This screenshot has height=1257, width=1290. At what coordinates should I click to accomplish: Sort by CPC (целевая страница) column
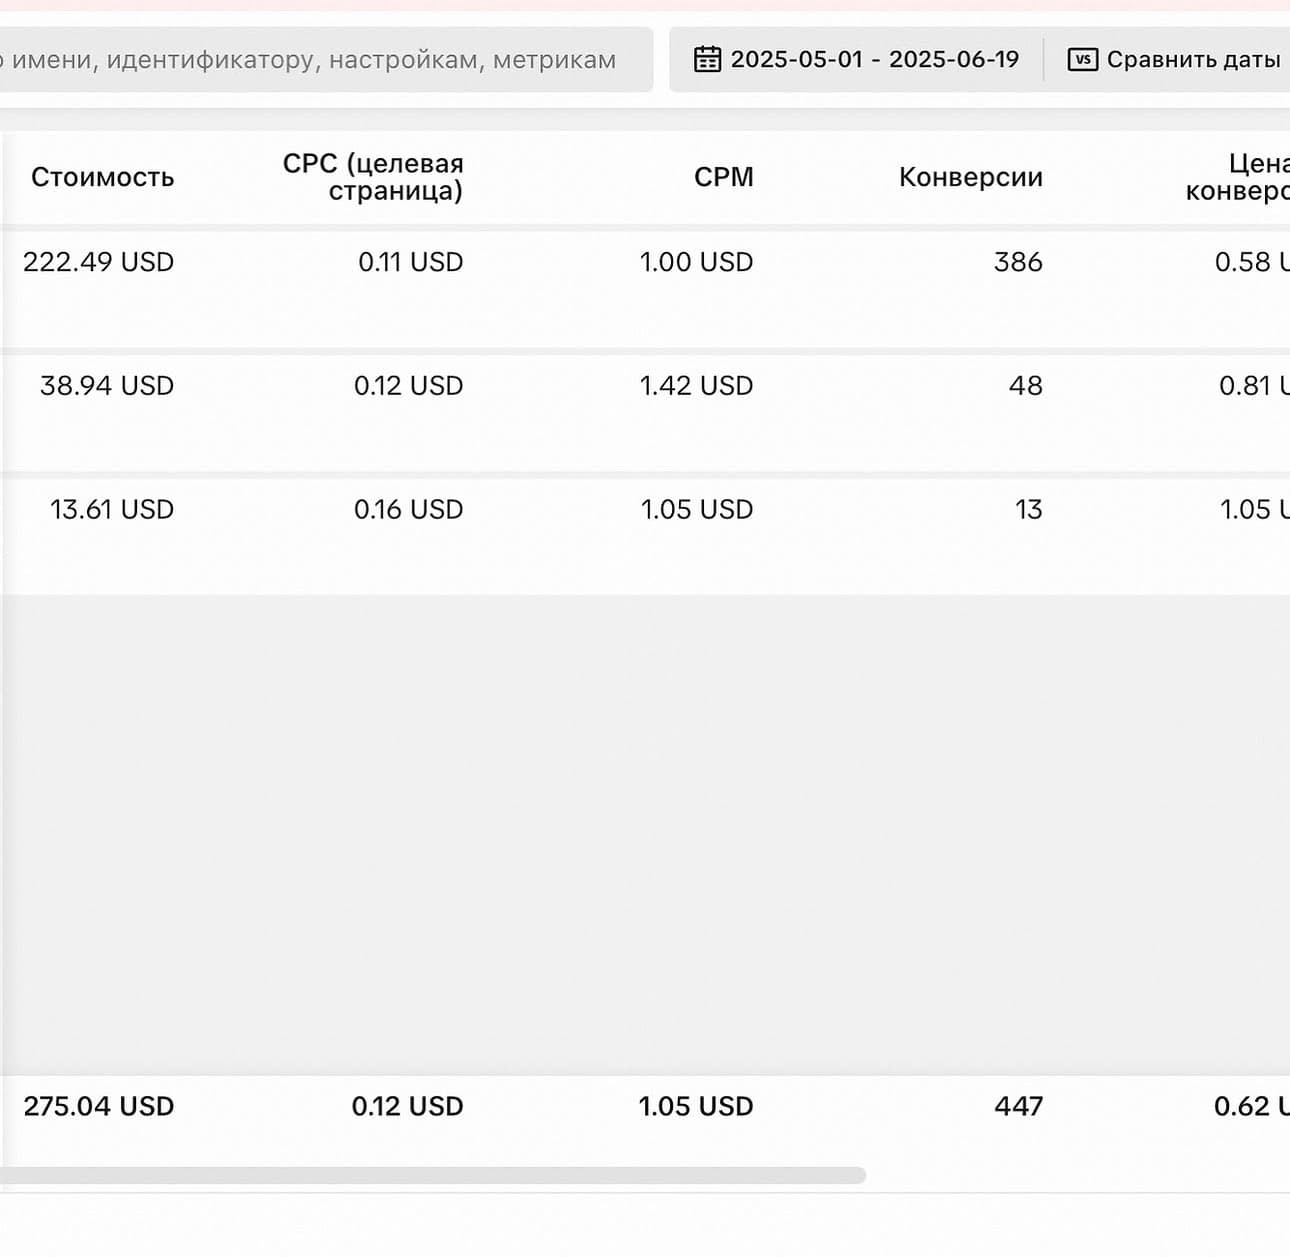coord(373,177)
